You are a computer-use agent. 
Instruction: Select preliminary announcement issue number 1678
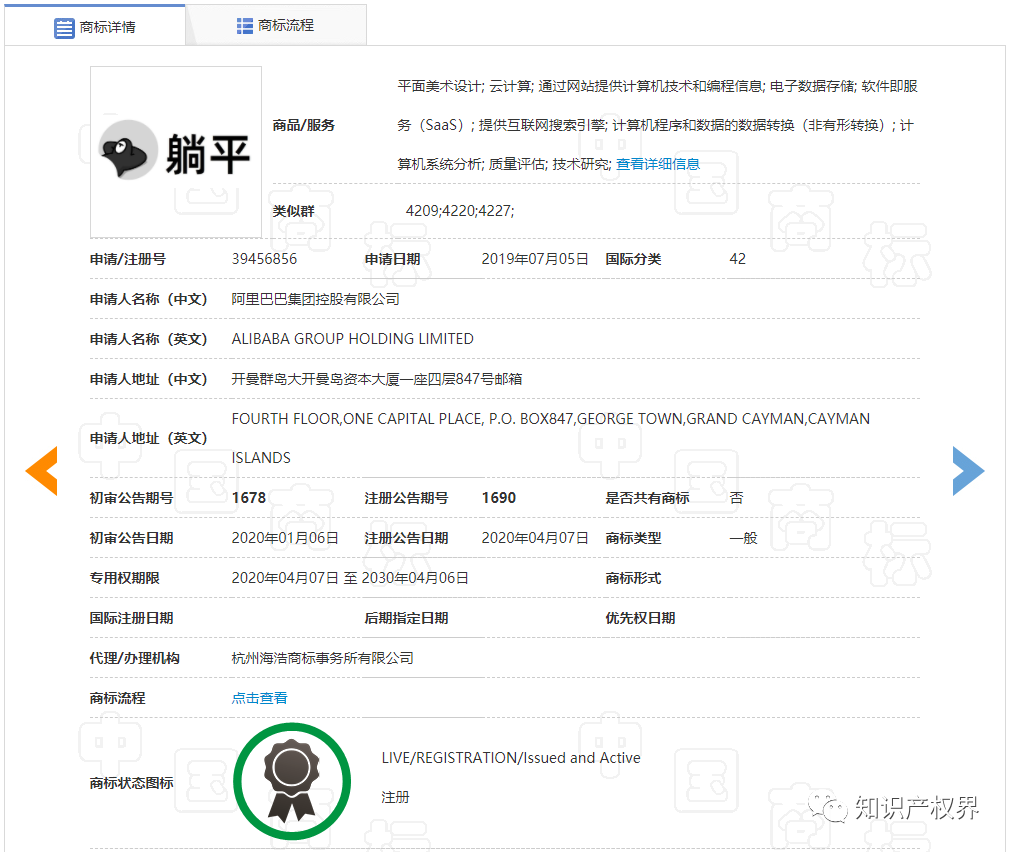pyautogui.click(x=249, y=498)
